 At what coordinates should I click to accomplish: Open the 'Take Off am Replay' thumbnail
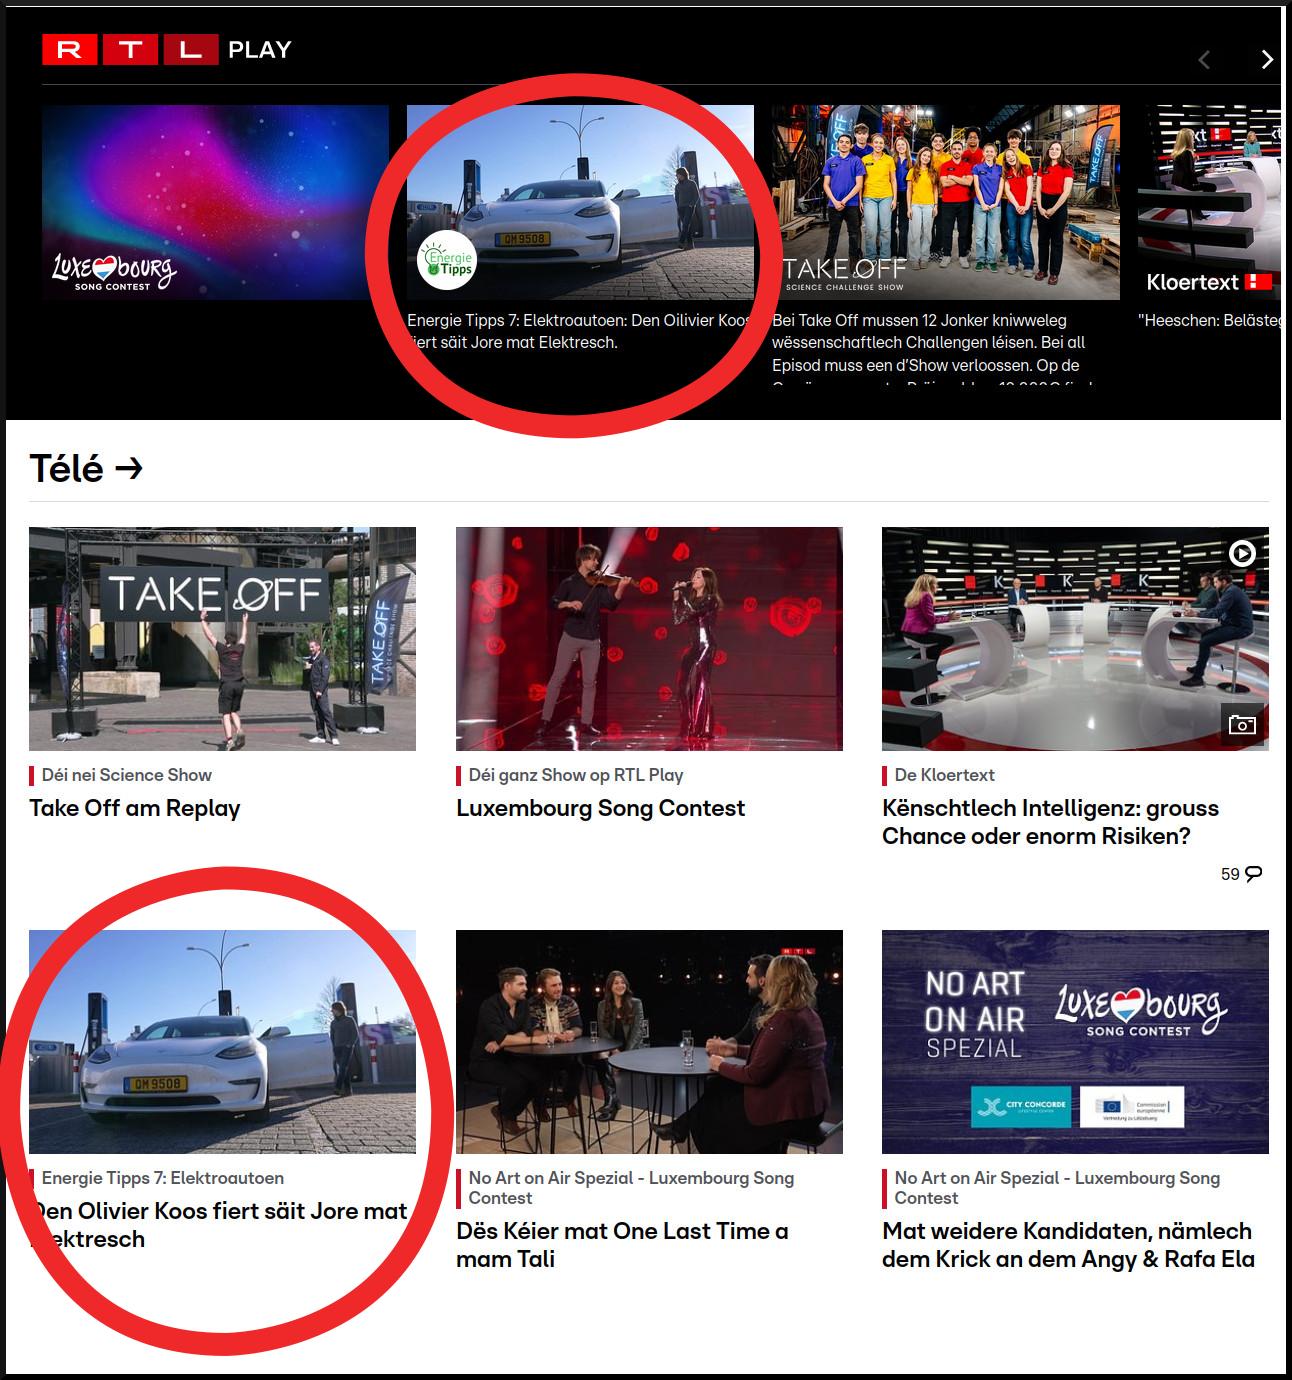[222, 639]
